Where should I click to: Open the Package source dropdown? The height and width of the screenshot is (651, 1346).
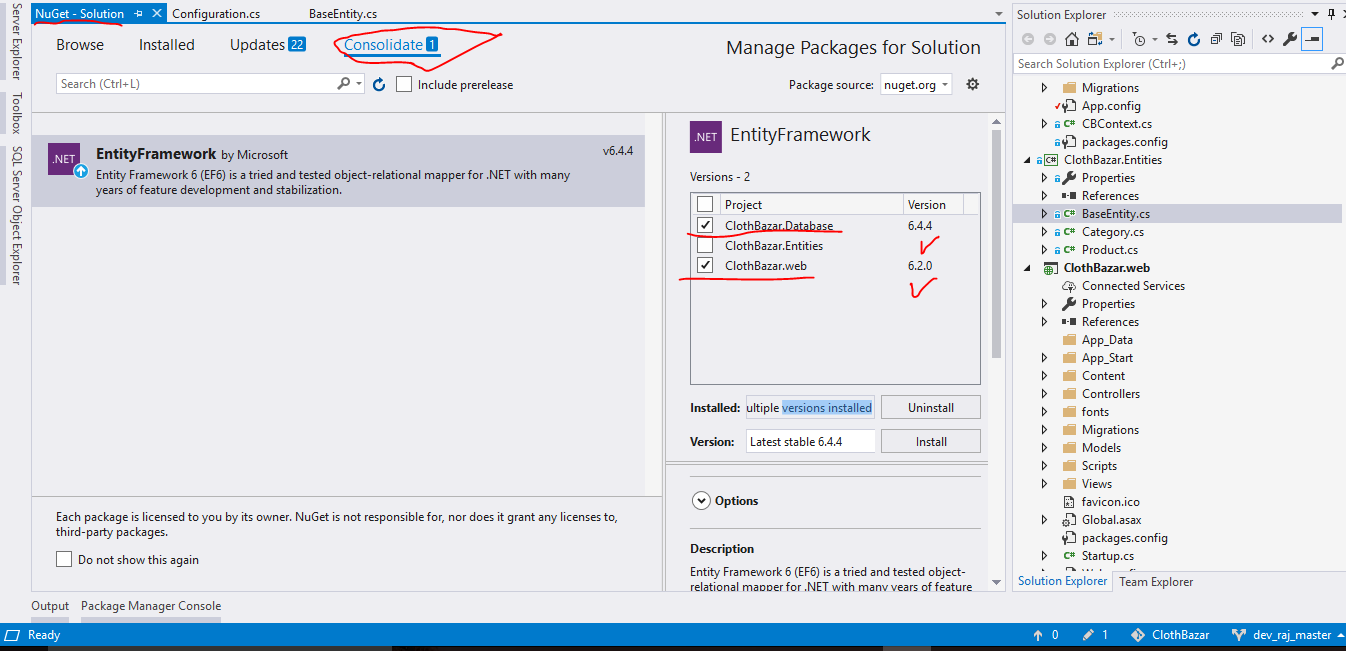[916, 85]
